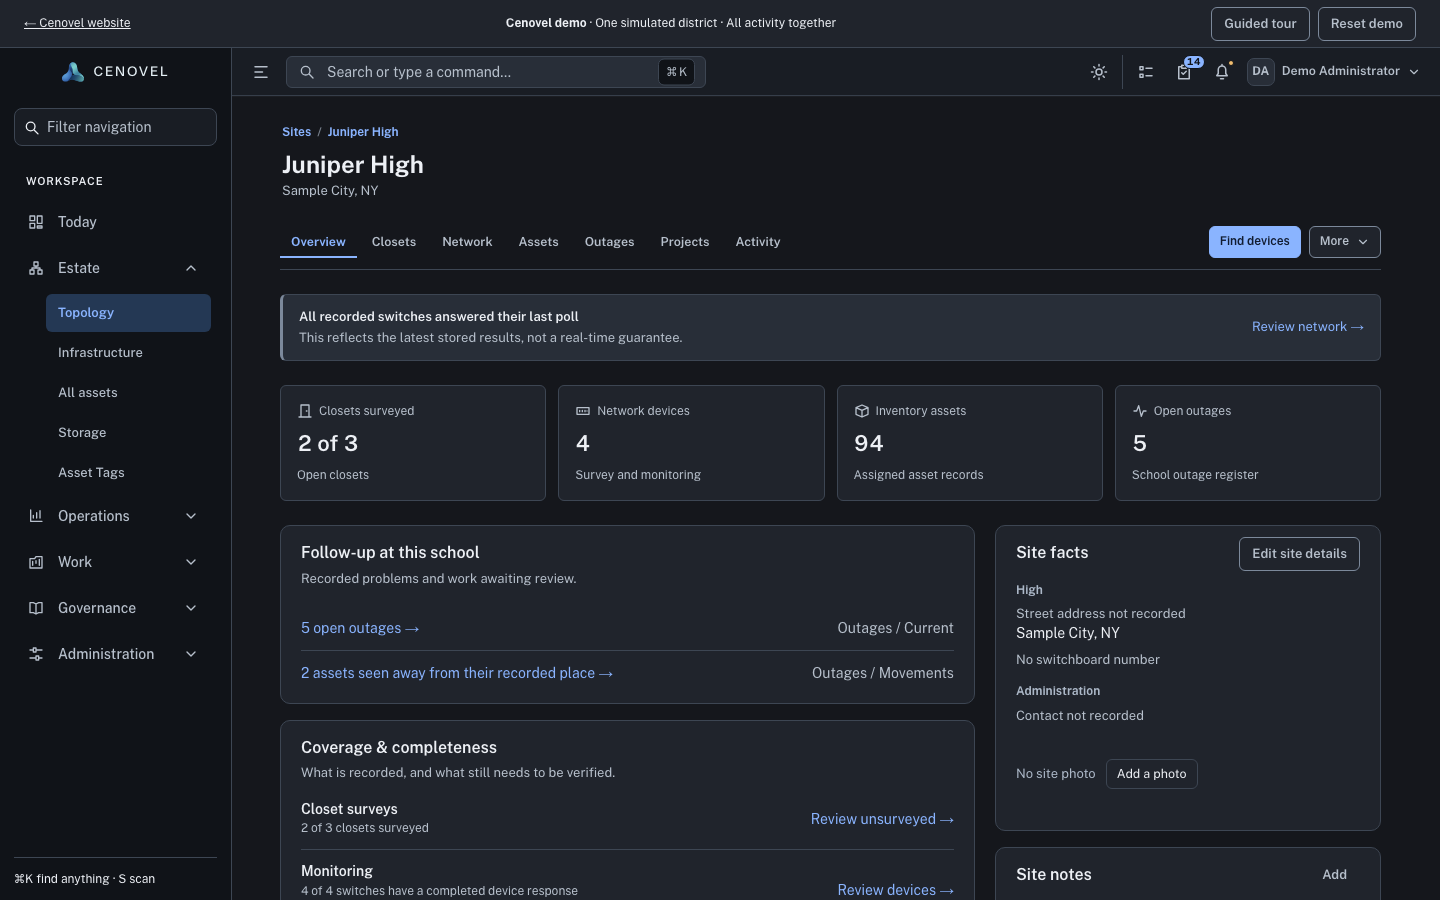The height and width of the screenshot is (900, 1440).
Task: Click the Network devices card icon
Action: [583, 411]
